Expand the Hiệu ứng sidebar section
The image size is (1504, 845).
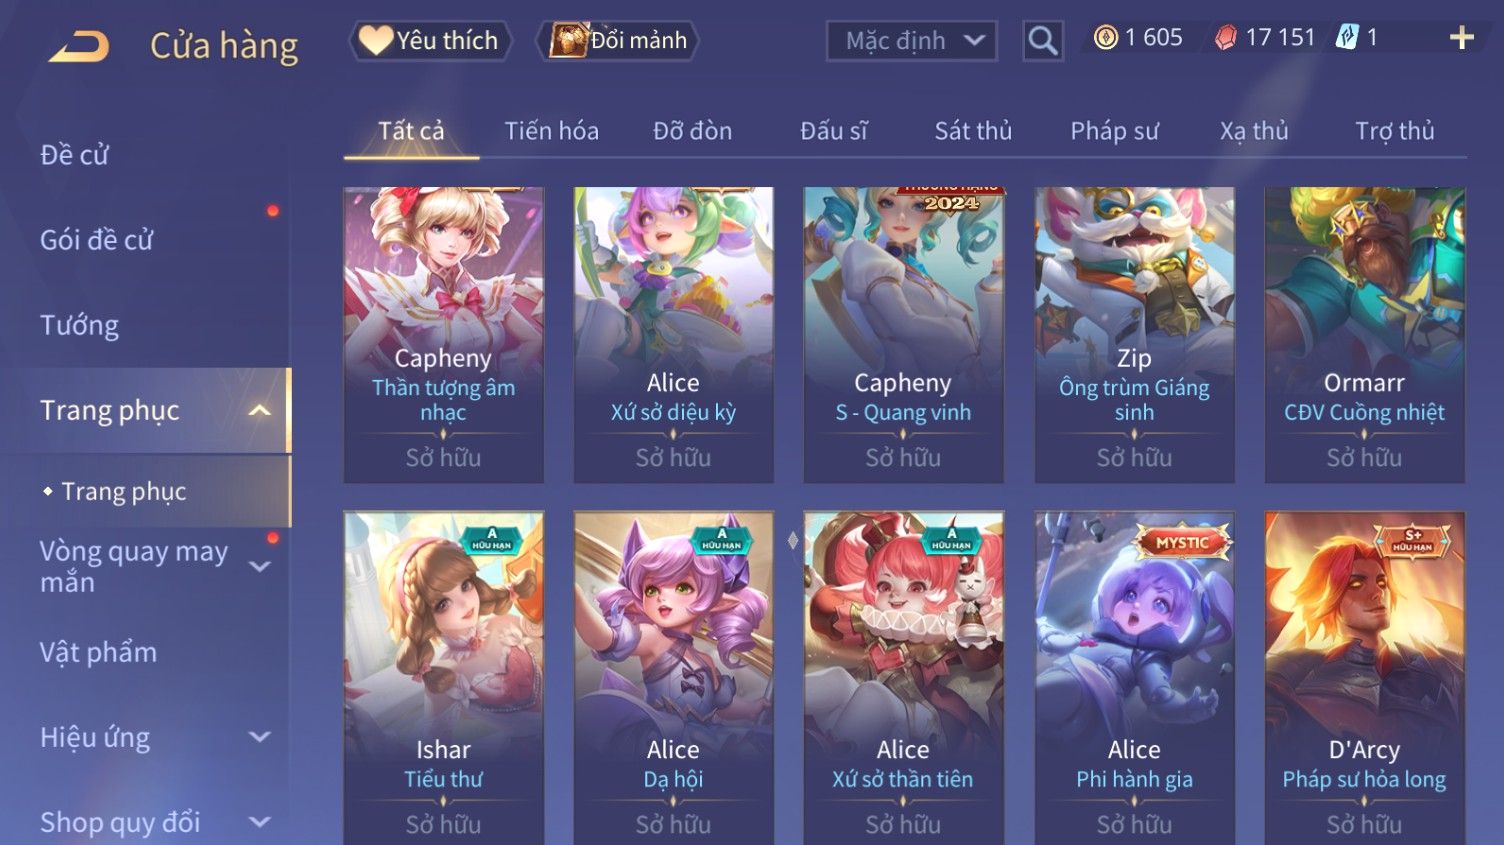tap(259, 737)
